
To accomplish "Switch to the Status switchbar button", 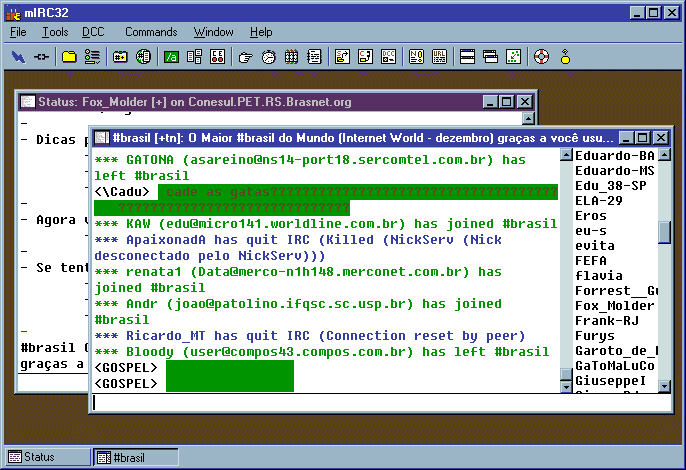I will point(47,457).
